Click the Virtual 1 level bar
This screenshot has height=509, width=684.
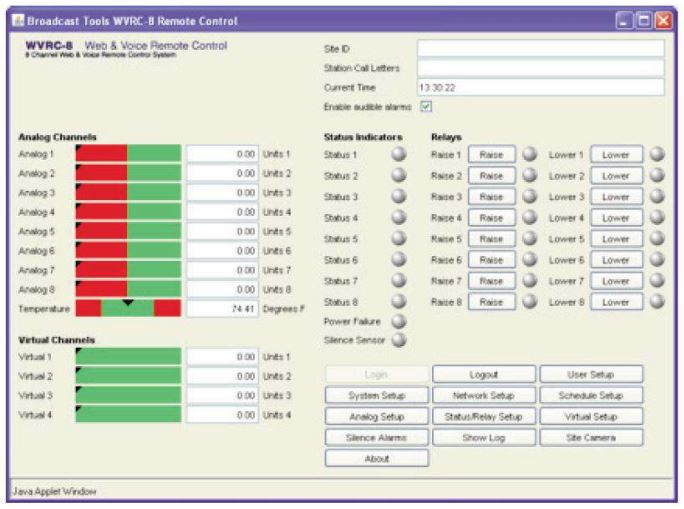[x=128, y=356]
